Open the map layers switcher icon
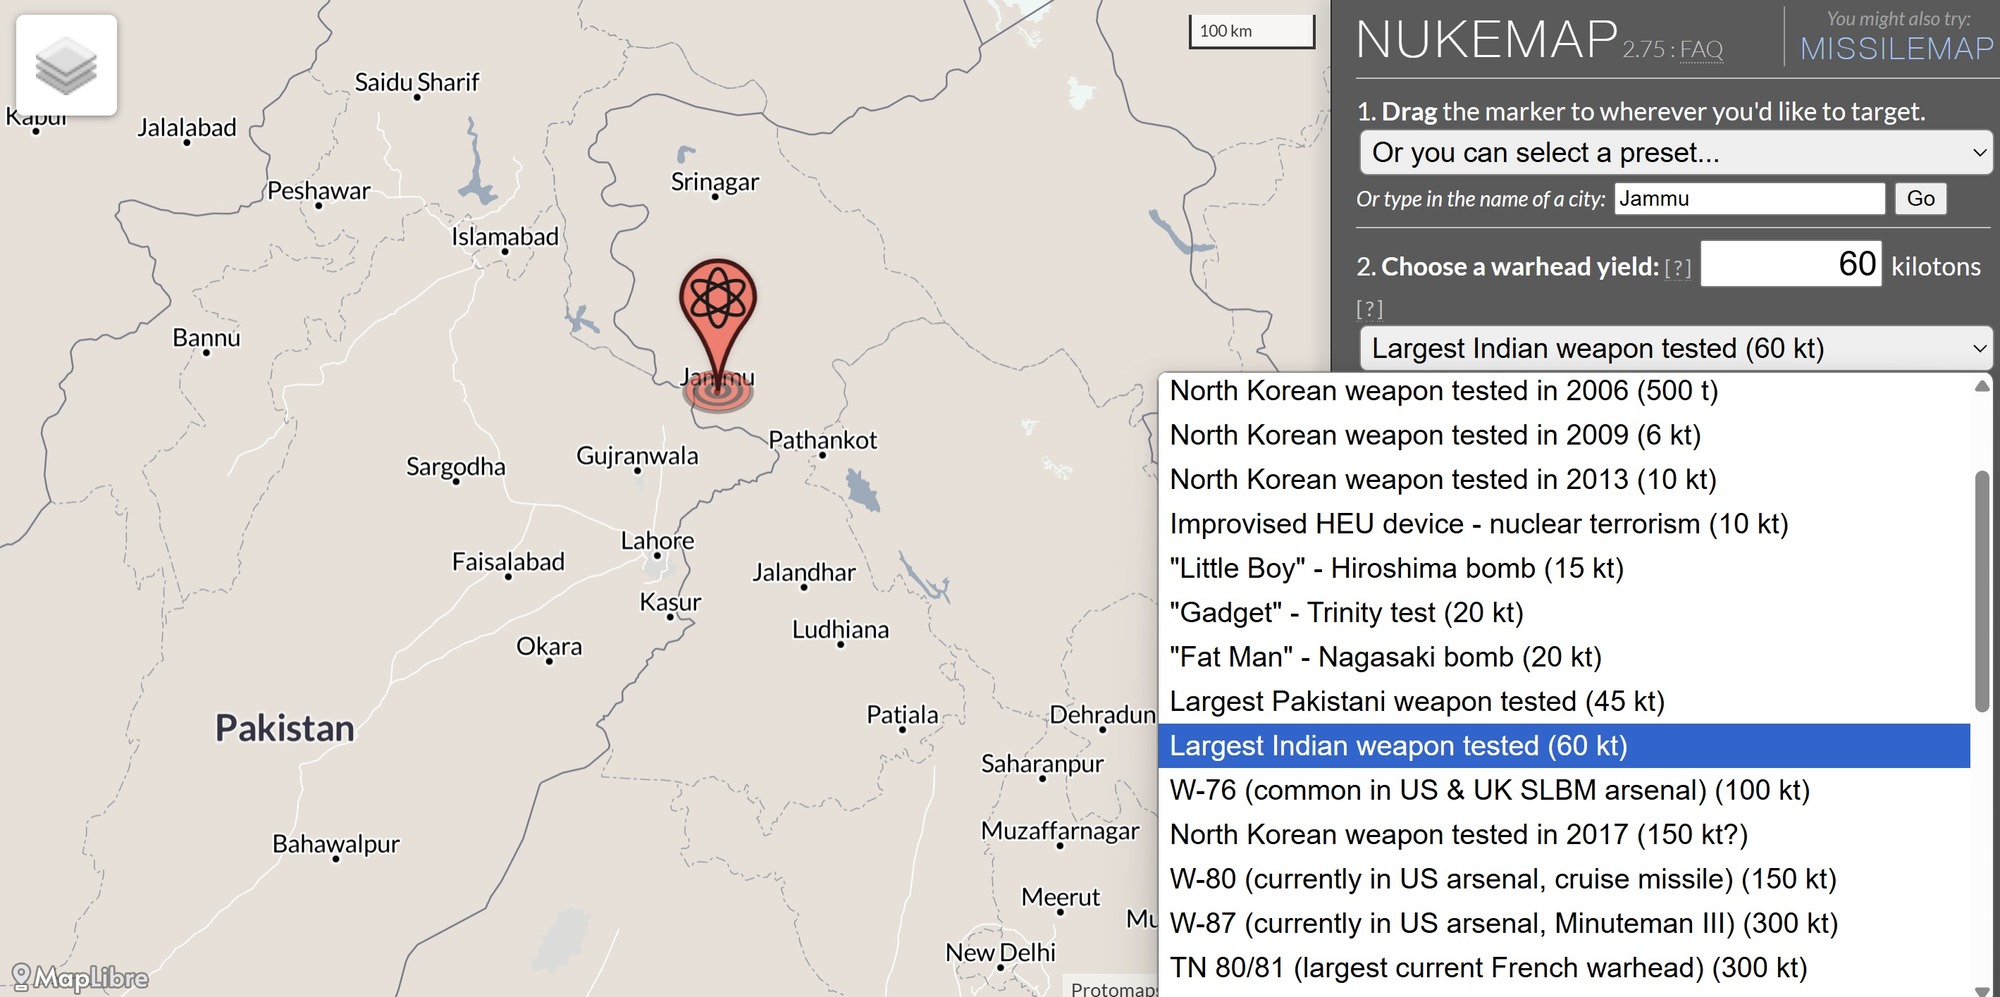Viewport: 2000px width, 997px height. [x=66, y=65]
